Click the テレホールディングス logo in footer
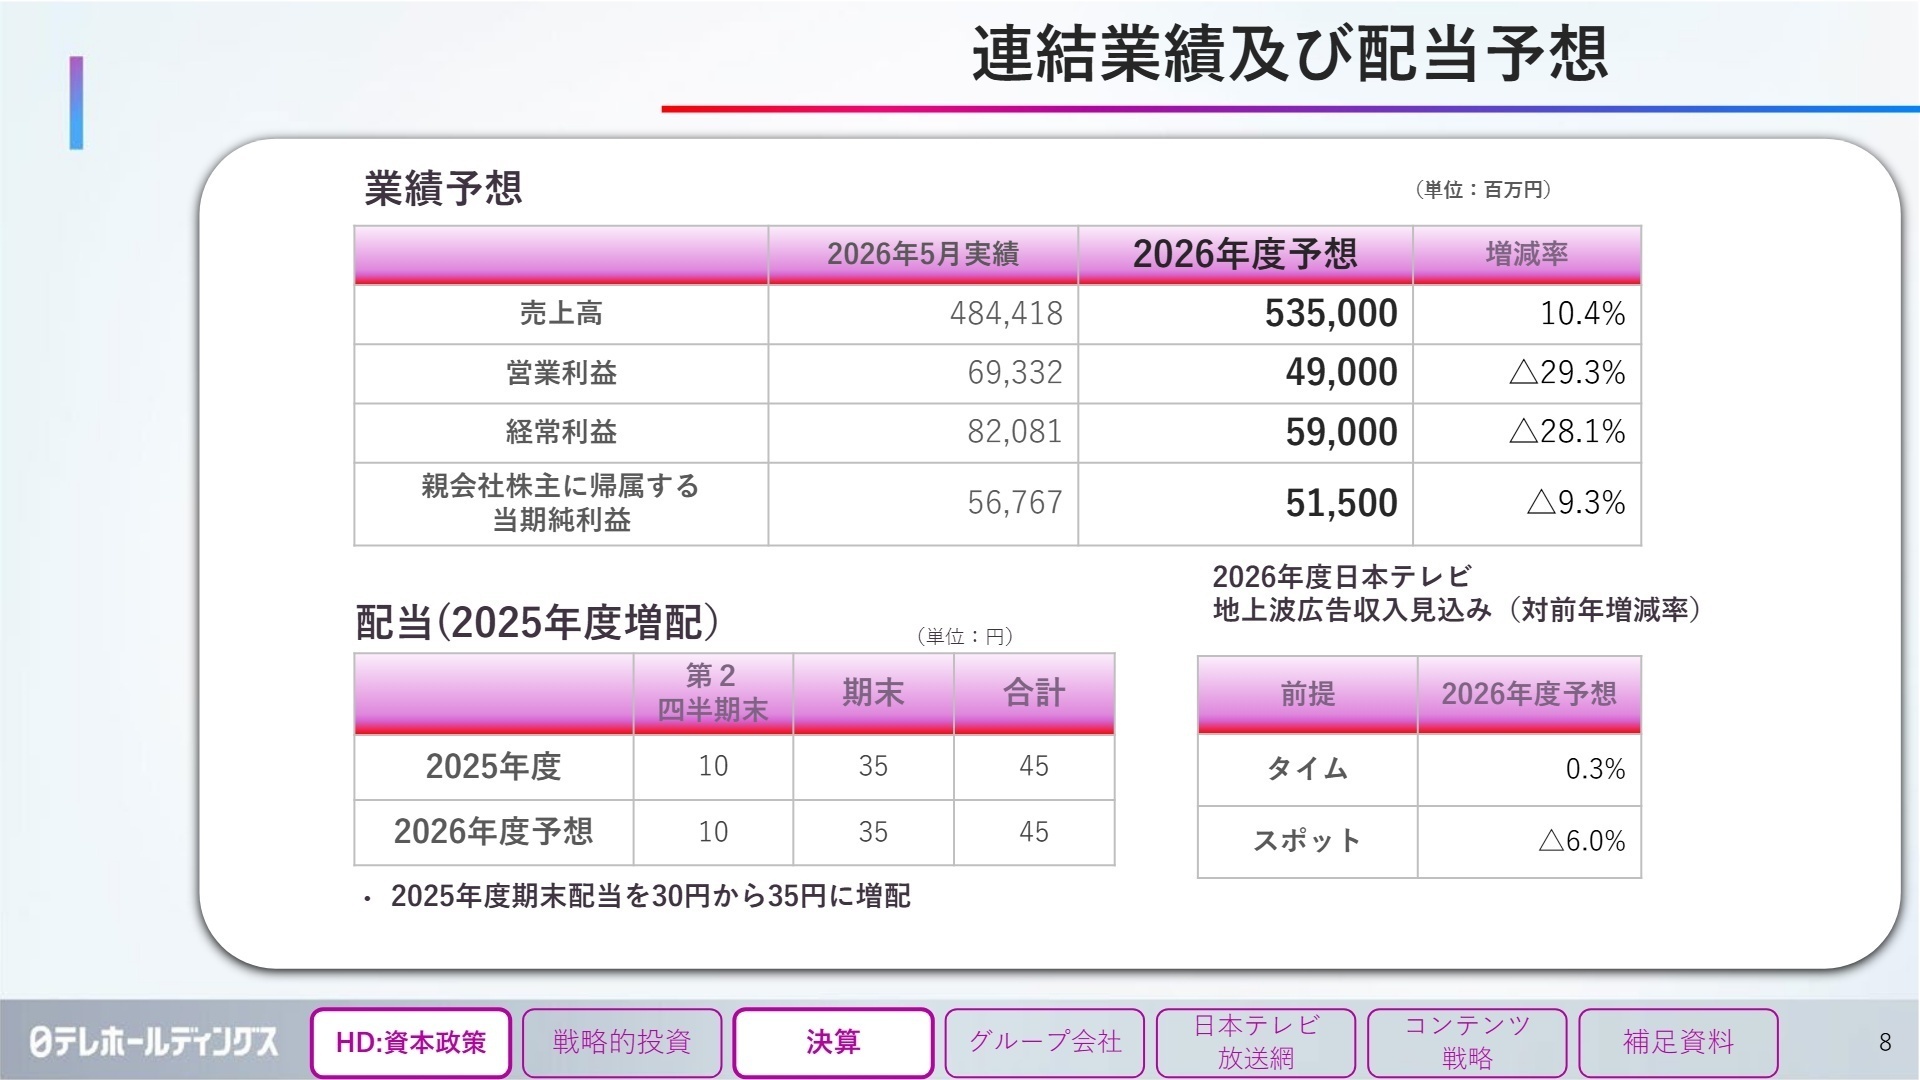 point(153,1042)
